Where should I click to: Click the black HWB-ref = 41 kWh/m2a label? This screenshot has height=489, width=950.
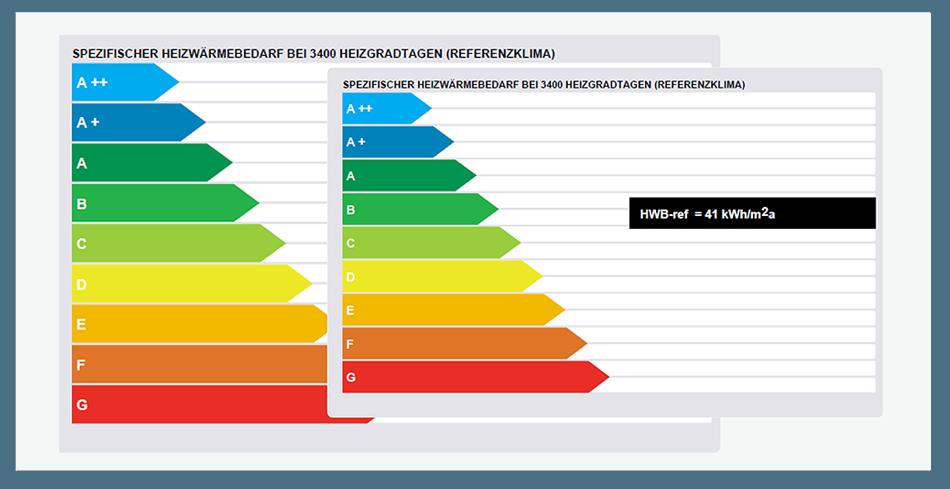tap(752, 213)
